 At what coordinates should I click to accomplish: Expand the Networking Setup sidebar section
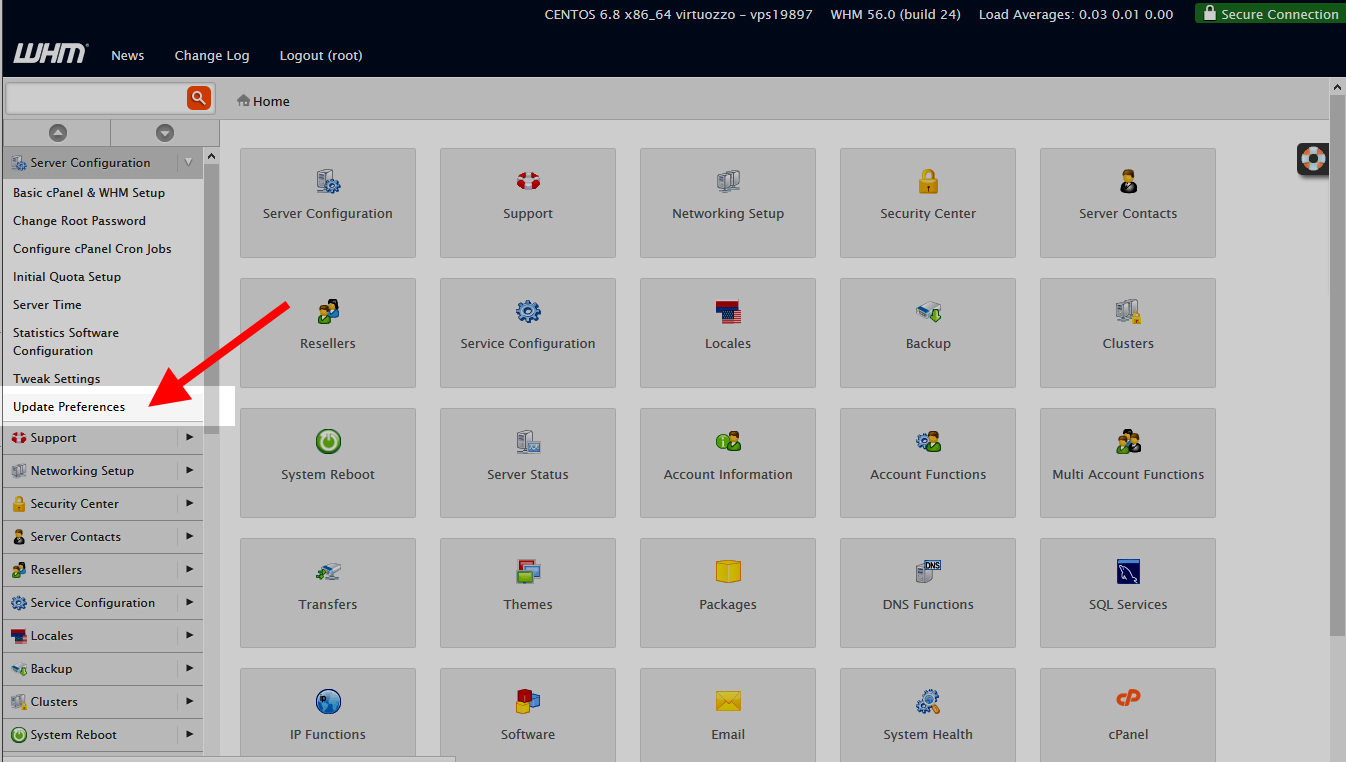189,470
